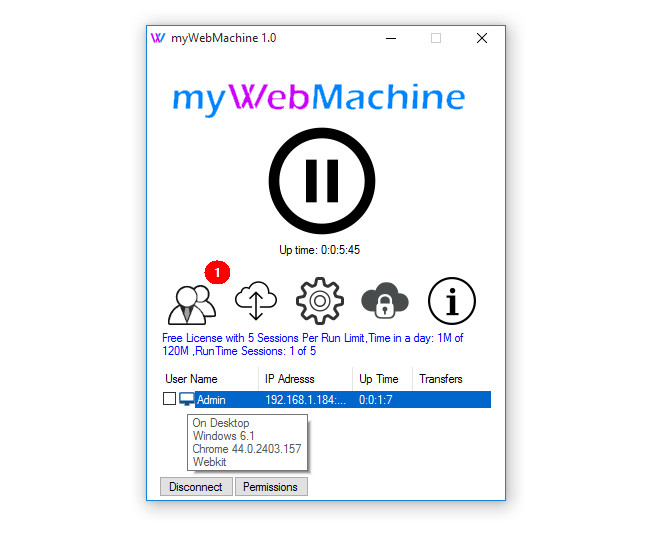Open the cloud lock security icon
The image size is (650, 550).
pos(385,300)
